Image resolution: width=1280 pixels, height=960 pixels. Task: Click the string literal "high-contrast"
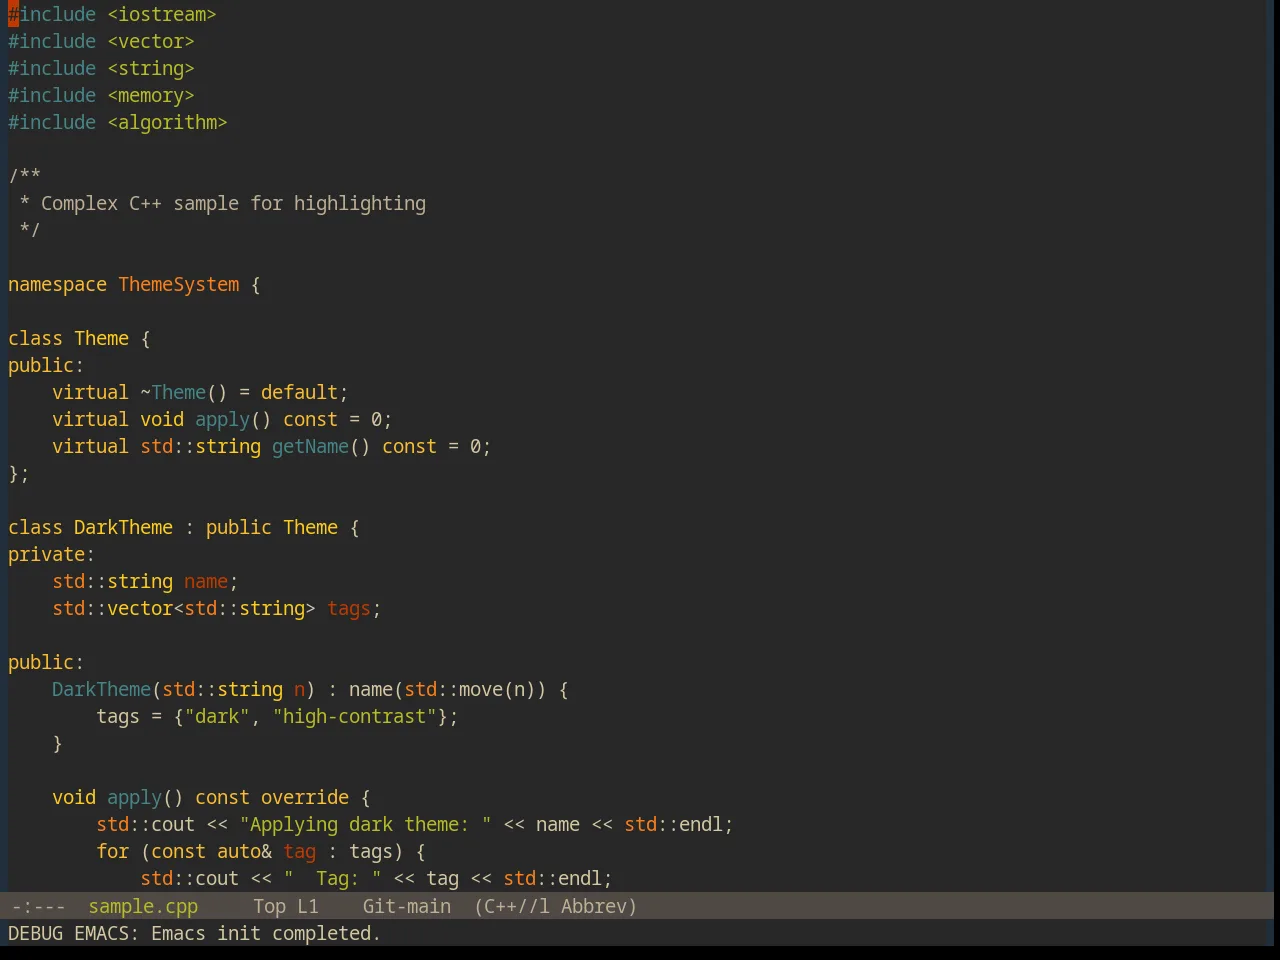click(x=355, y=717)
